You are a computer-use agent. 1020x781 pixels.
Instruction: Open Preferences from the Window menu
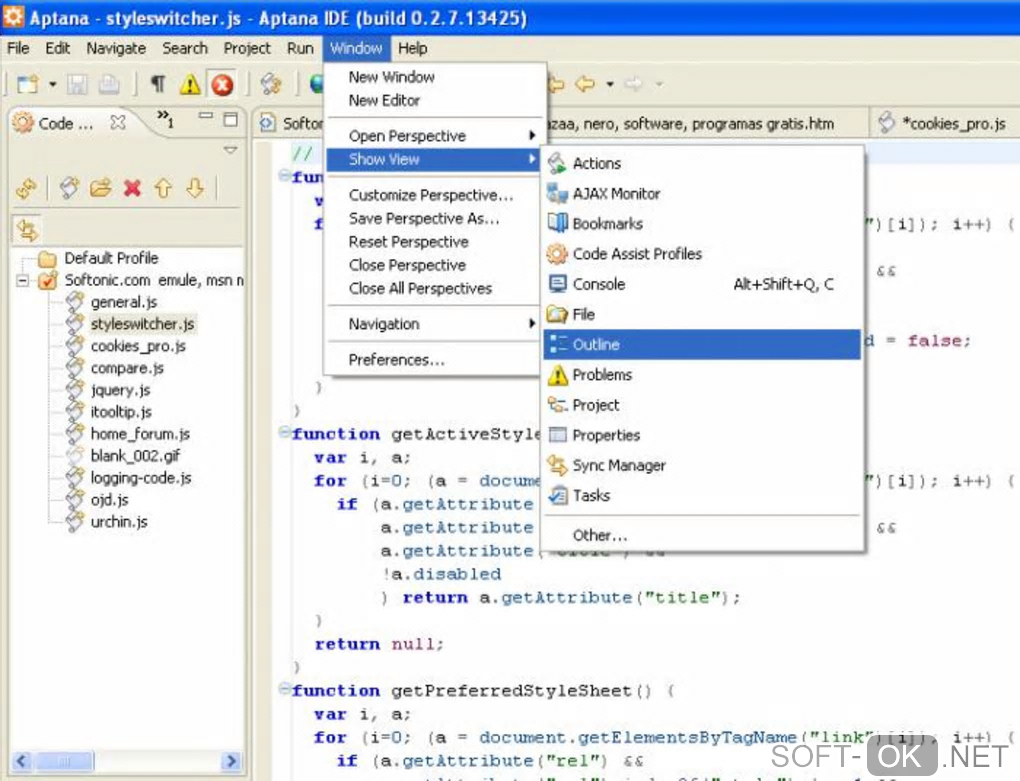(x=435, y=360)
